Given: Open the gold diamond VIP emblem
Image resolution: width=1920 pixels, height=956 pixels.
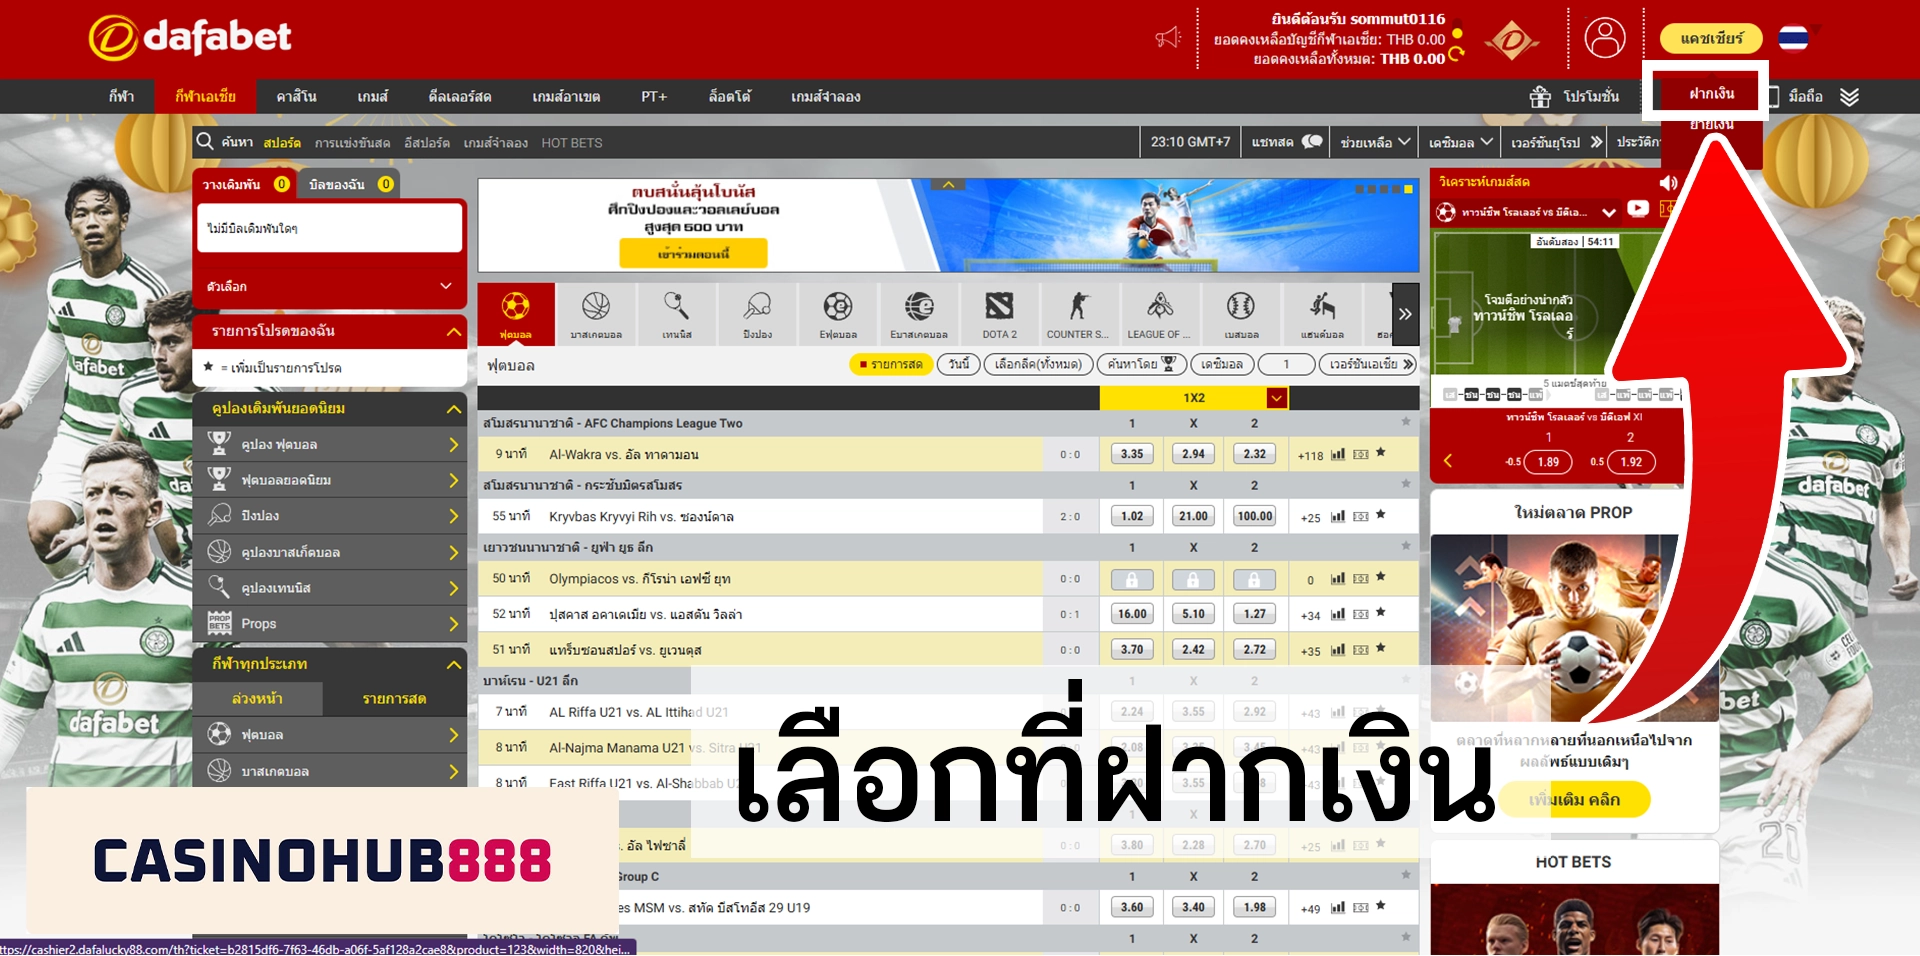Looking at the screenshot, I should (1512, 41).
